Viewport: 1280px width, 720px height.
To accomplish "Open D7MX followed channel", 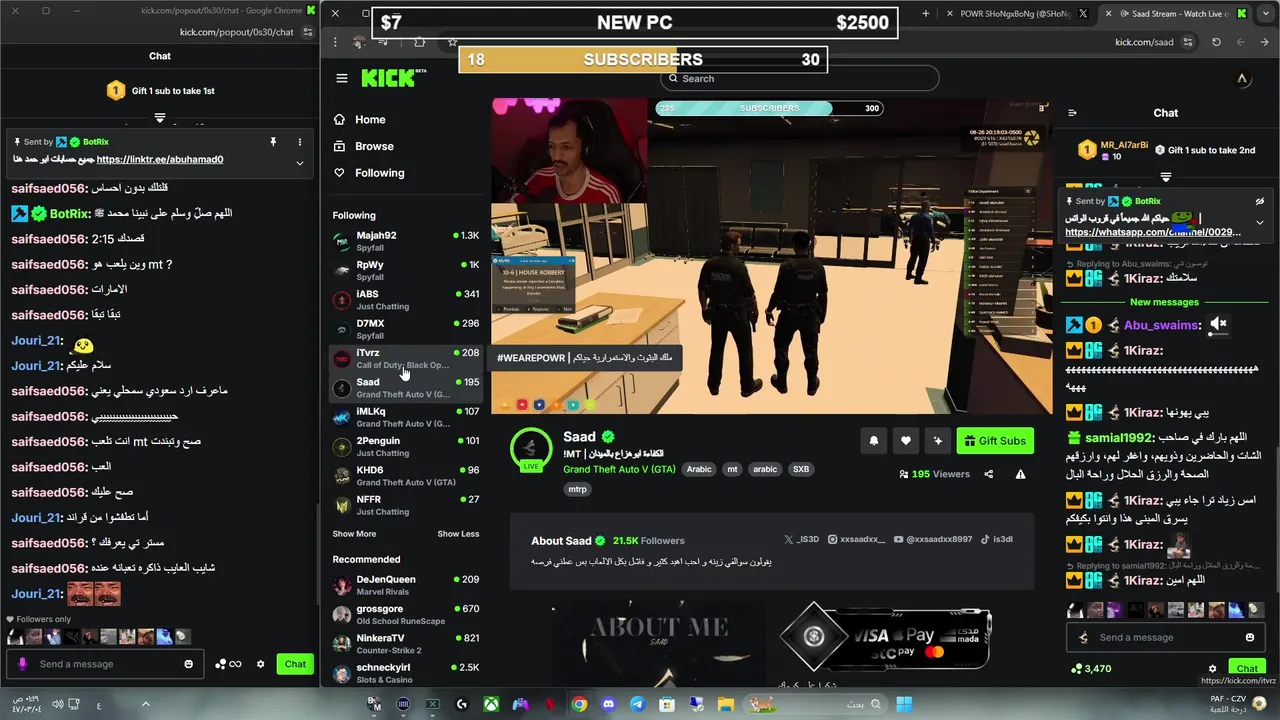I will click(405, 329).
